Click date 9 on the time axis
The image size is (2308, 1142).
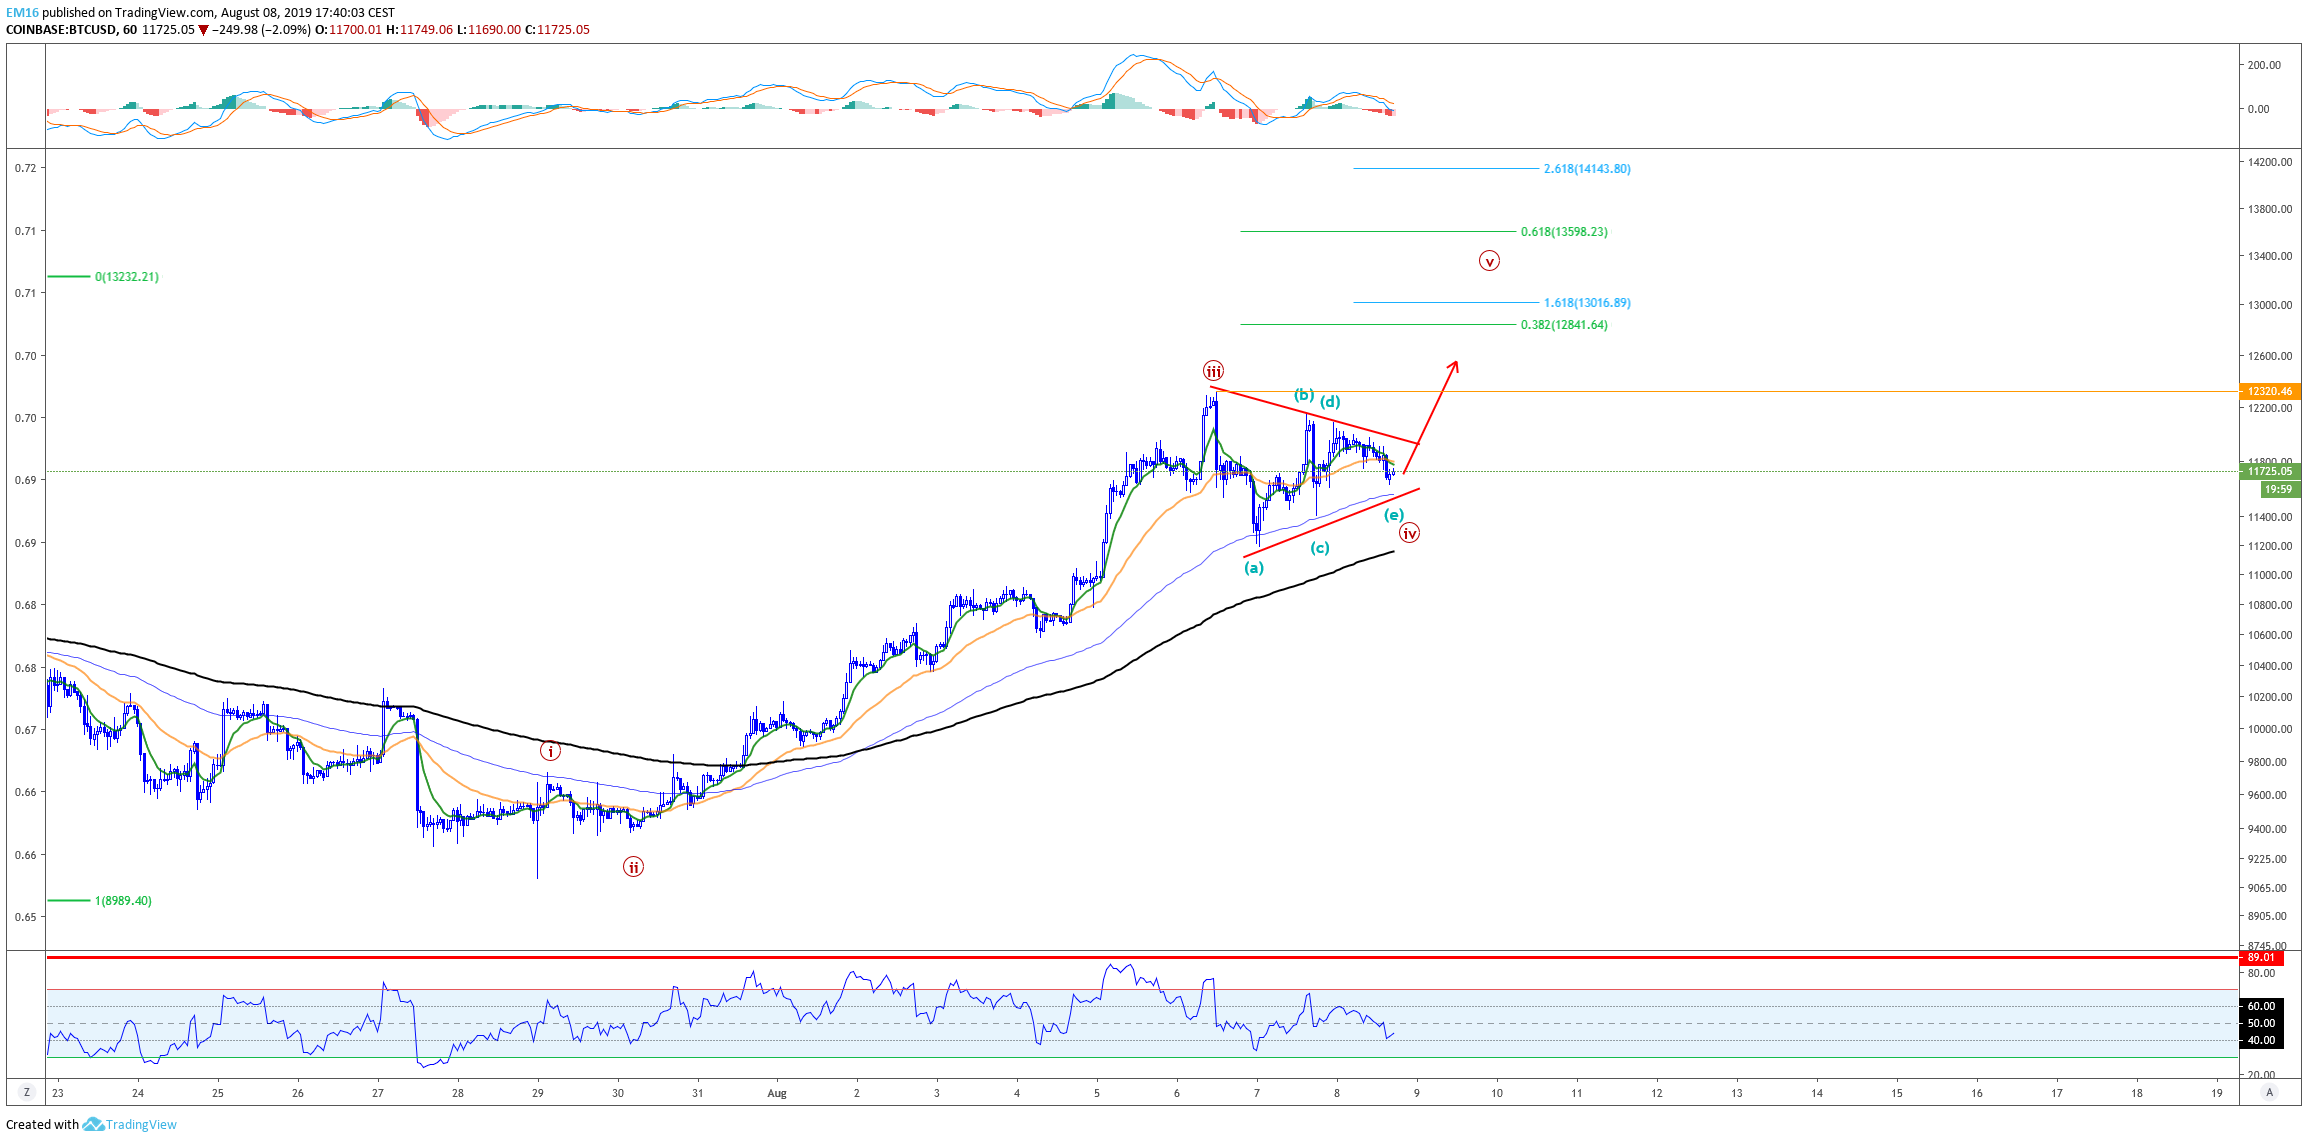pyautogui.click(x=1417, y=1093)
